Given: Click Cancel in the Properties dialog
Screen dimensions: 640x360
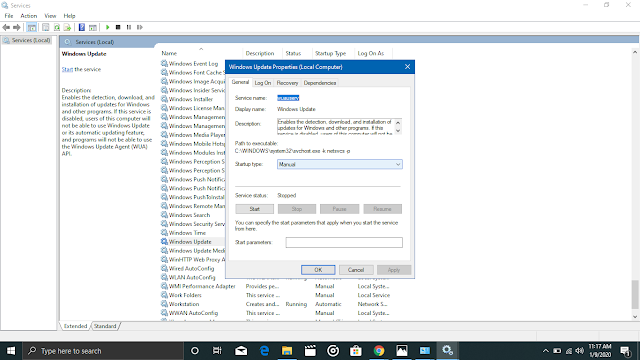Looking at the screenshot, I should [356, 270].
